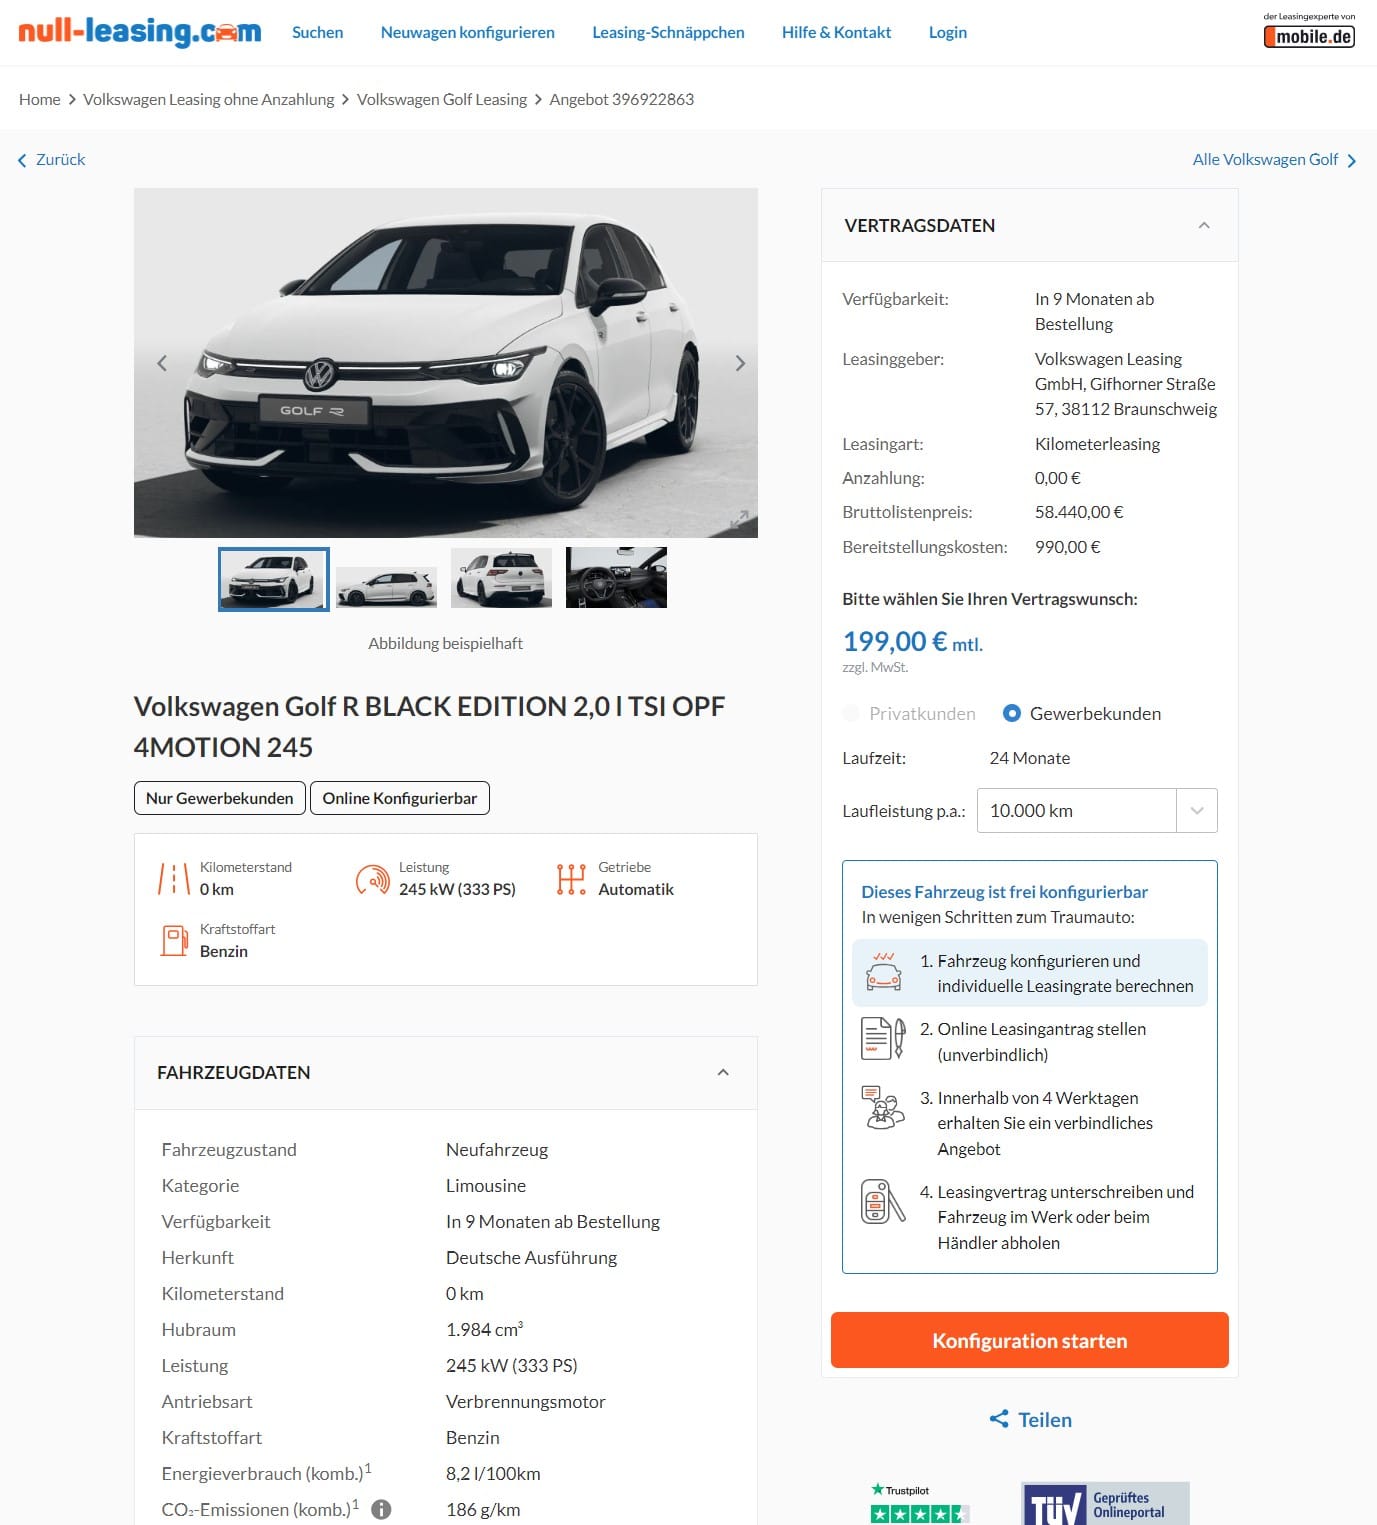Collapse the VERTRAGSDATEN section

click(x=1204, y=226)
